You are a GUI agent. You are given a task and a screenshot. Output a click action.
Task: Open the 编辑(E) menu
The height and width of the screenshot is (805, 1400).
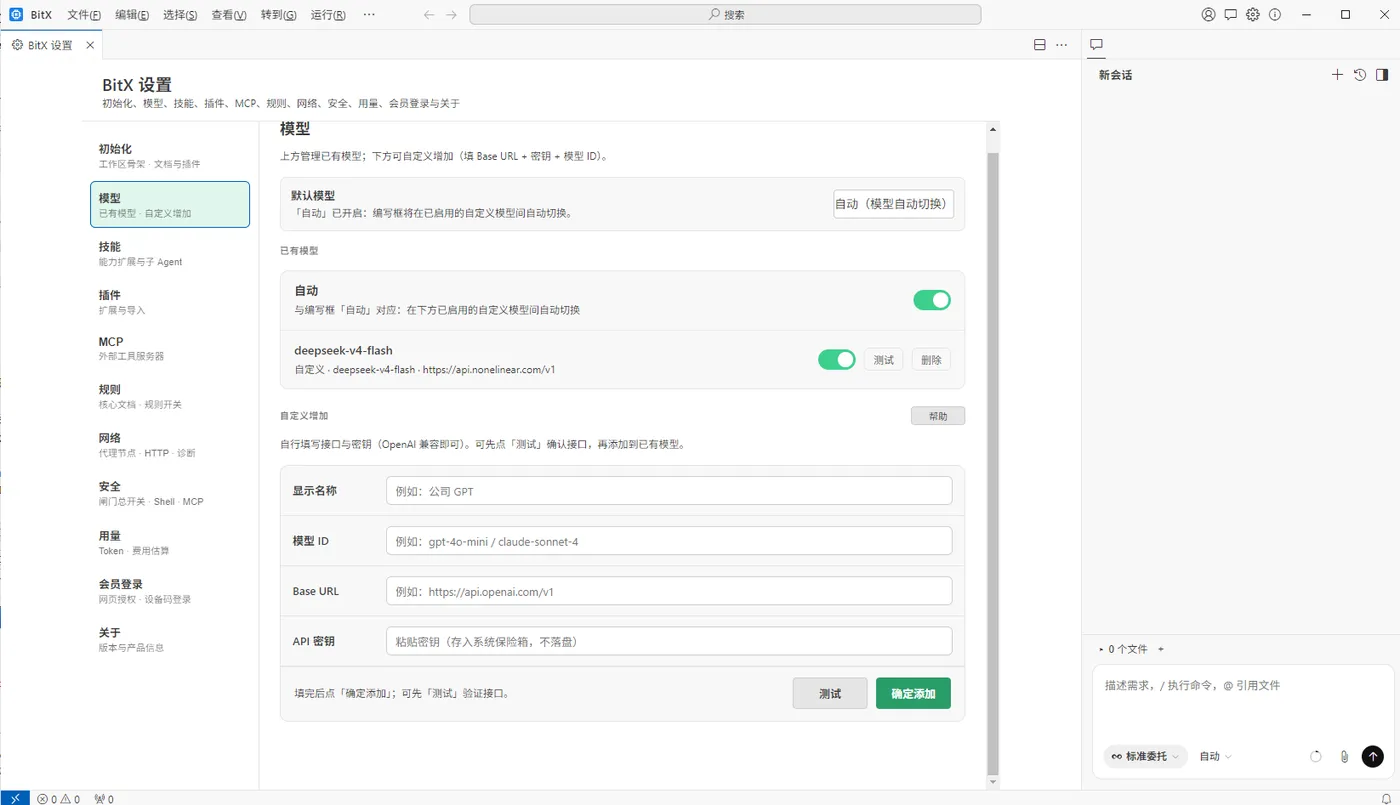tap(132, 15)
